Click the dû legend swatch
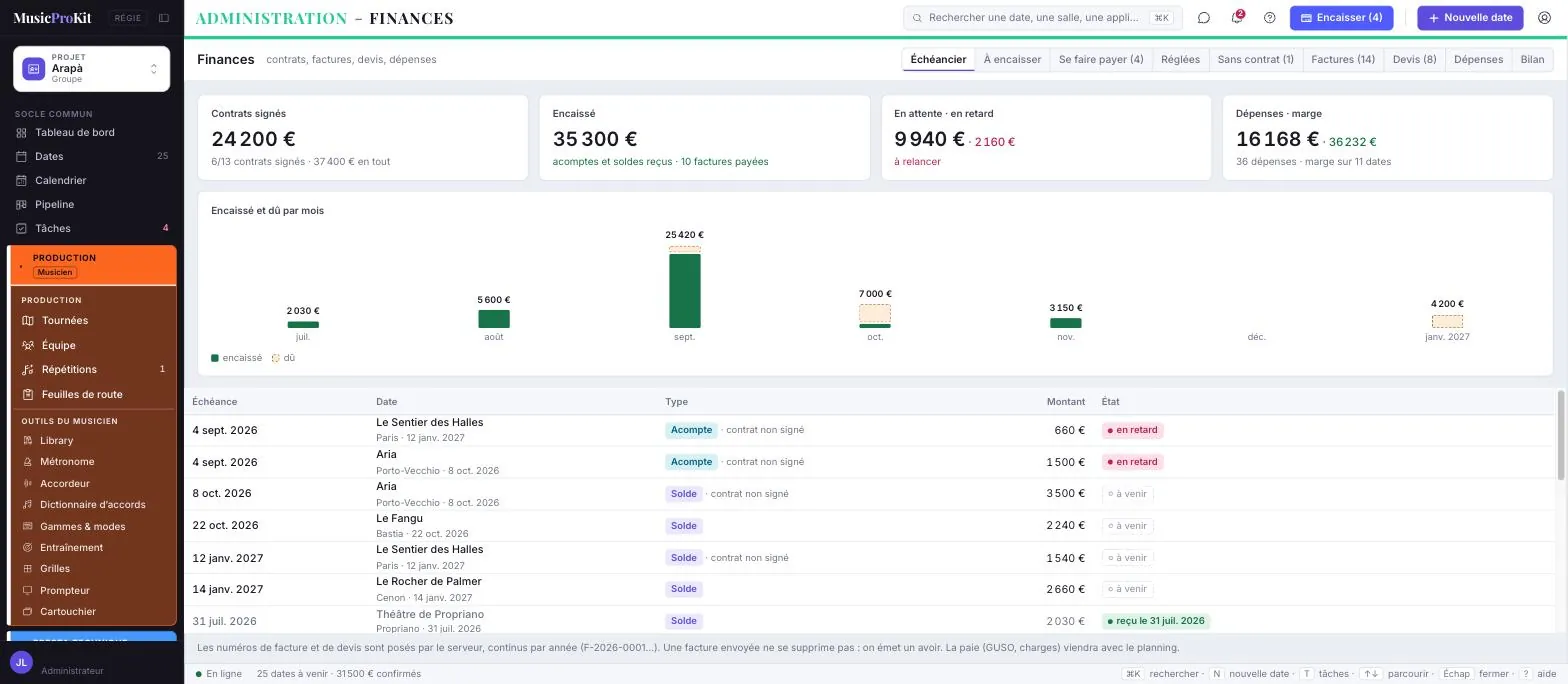Screen dimensions: 1568x684 (276, 358)
